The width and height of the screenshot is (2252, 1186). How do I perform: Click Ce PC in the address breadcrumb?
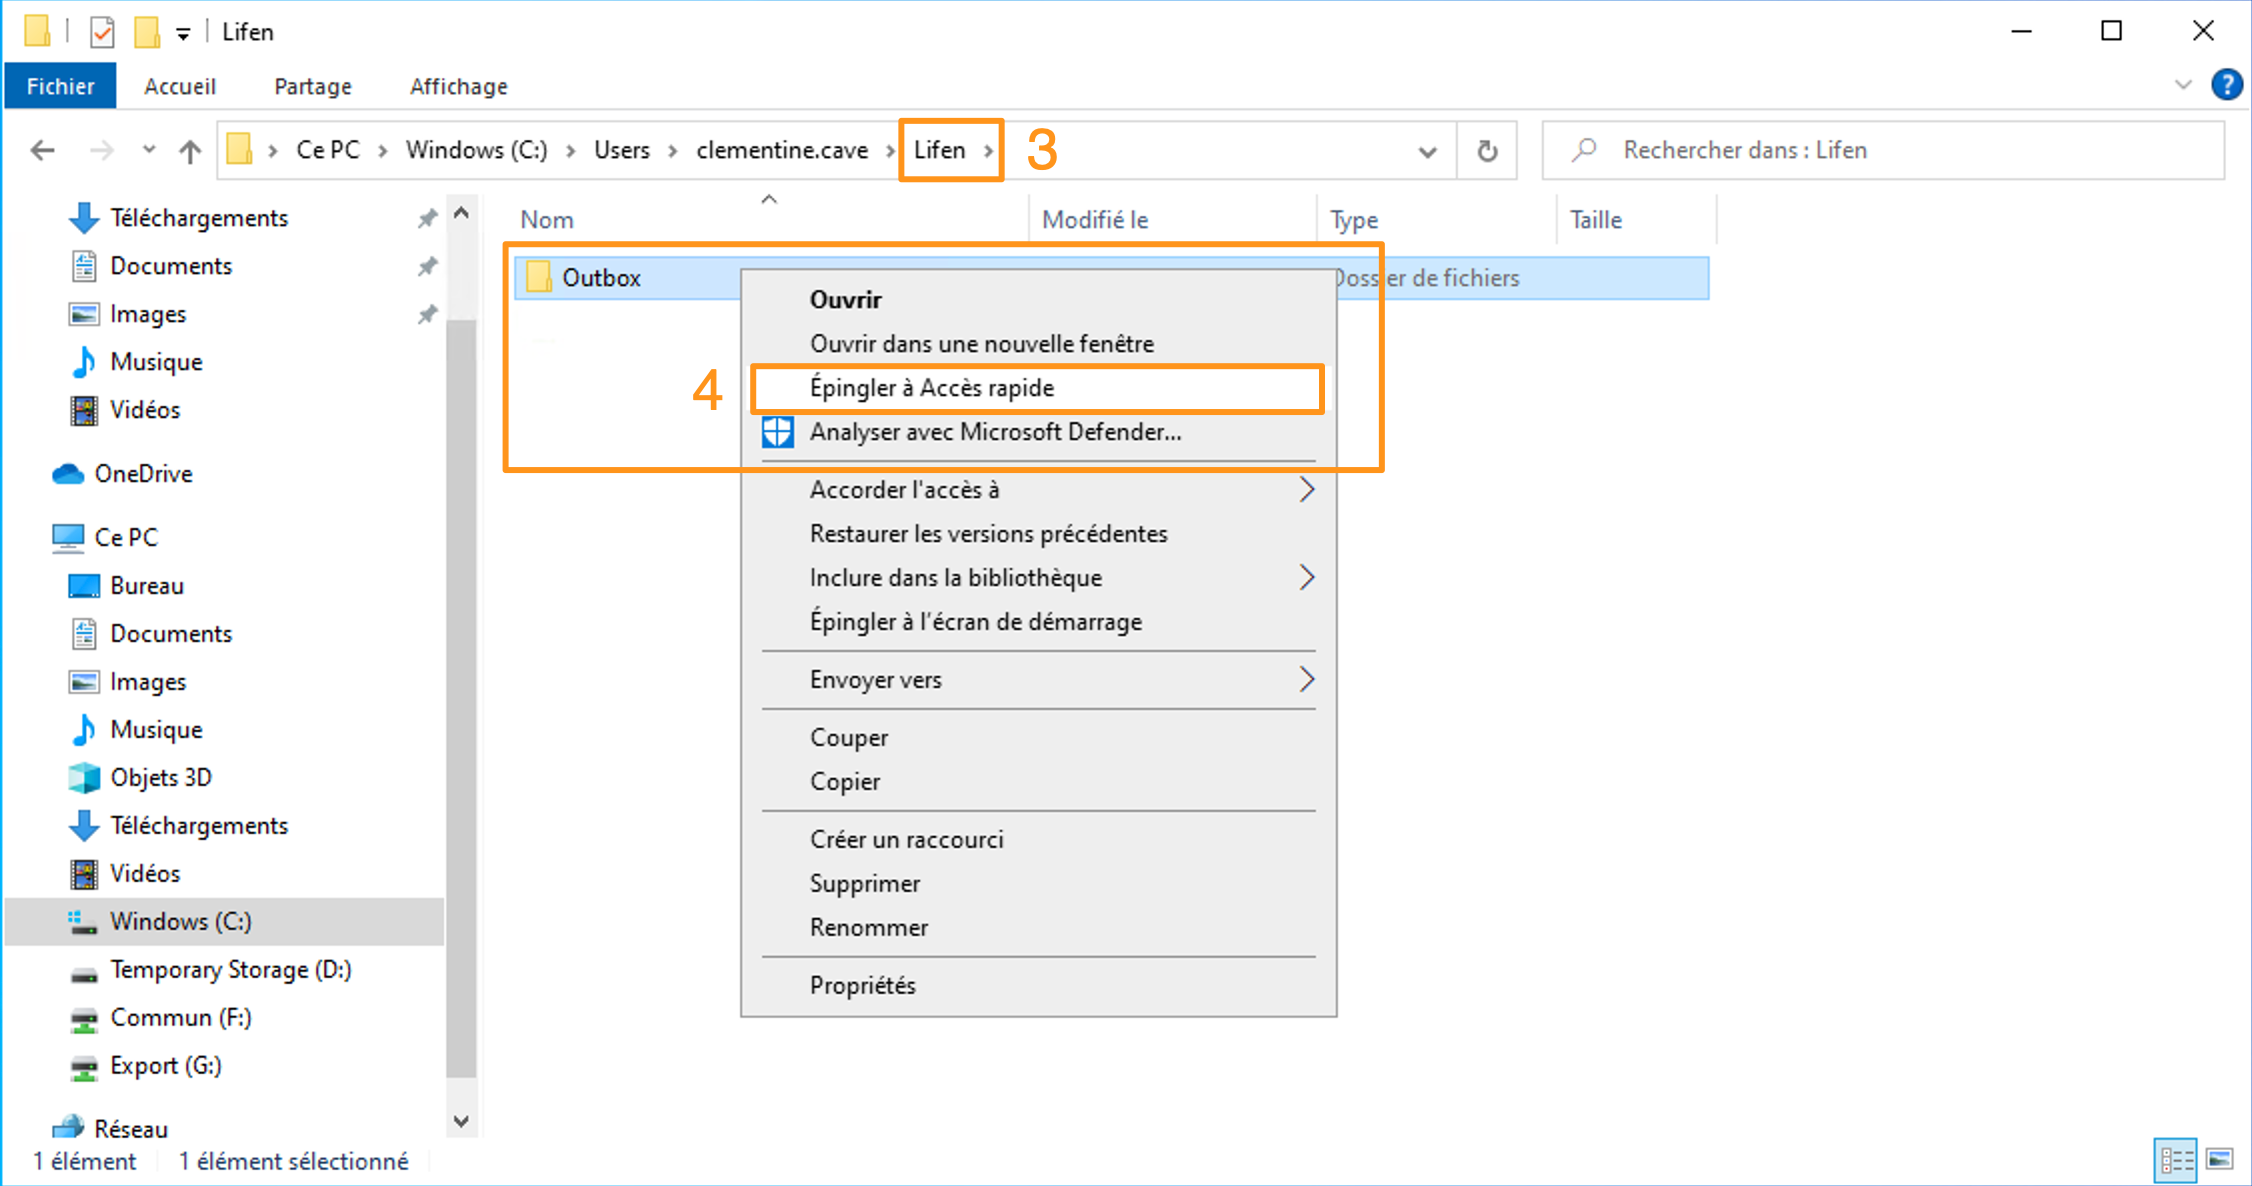click(x=328, y=150)
